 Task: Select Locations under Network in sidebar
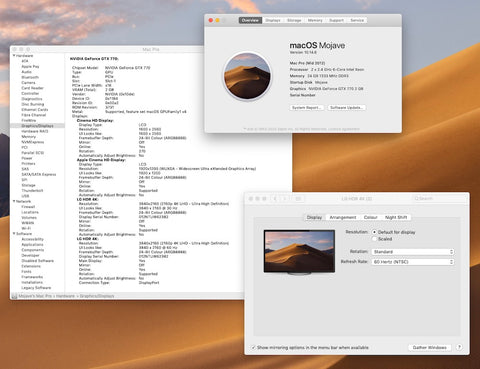point(30,212)
